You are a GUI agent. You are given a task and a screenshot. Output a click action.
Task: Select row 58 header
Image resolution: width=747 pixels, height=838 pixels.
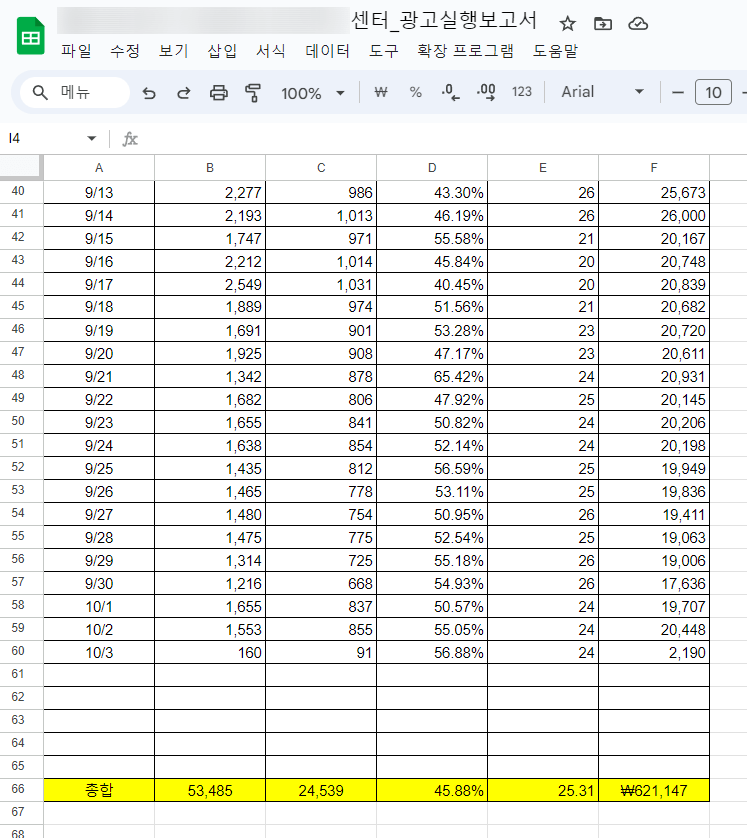[21, 606]
